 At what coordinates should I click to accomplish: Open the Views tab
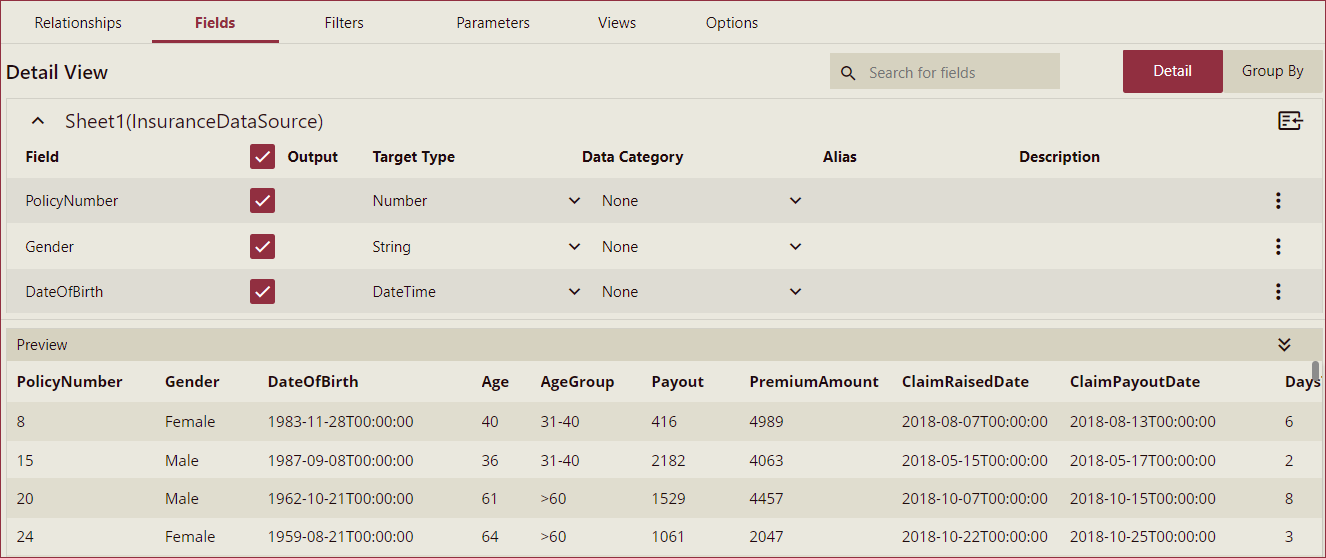click(617, 23)
